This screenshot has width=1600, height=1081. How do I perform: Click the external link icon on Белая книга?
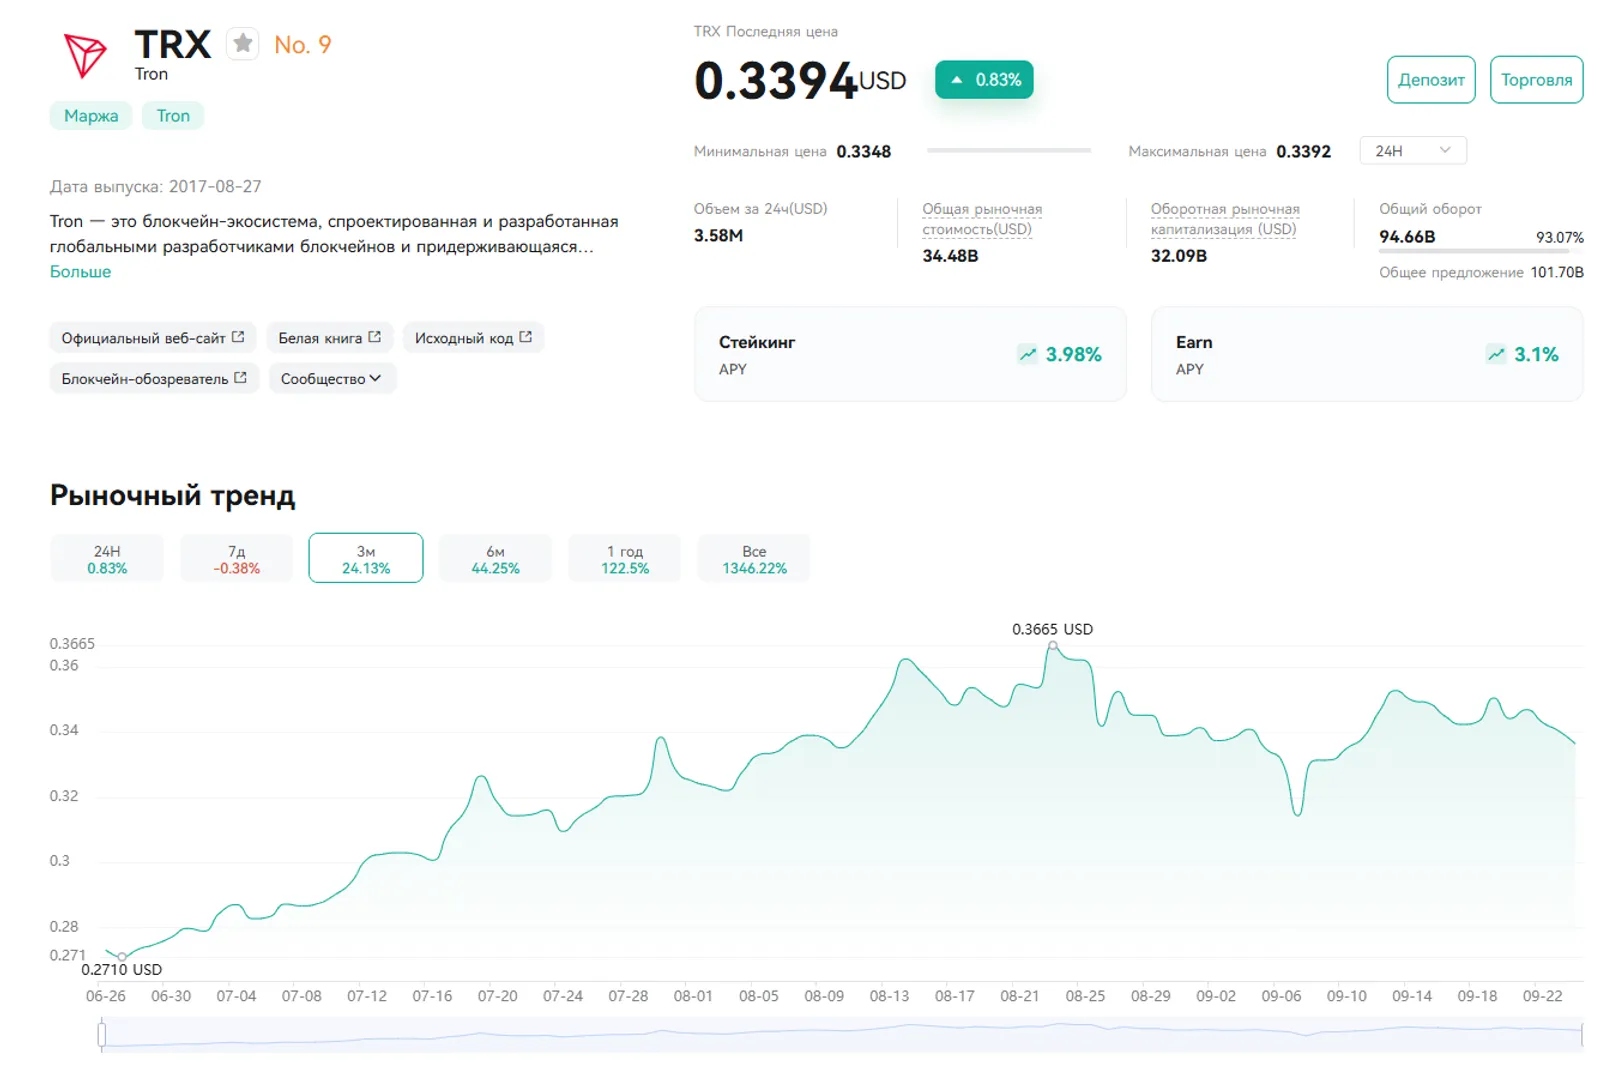click(x=374, y=337)
